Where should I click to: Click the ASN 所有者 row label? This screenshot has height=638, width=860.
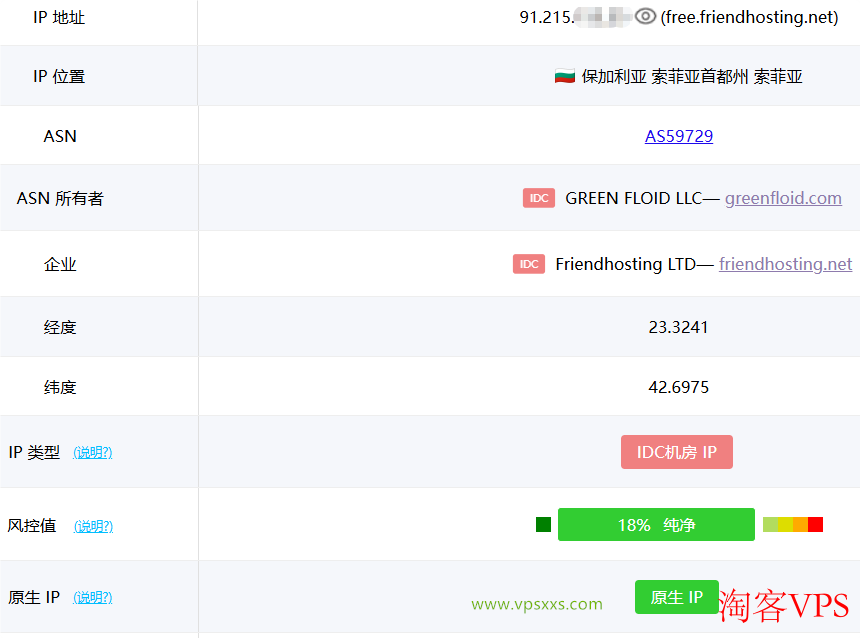[x=60, y=198]
